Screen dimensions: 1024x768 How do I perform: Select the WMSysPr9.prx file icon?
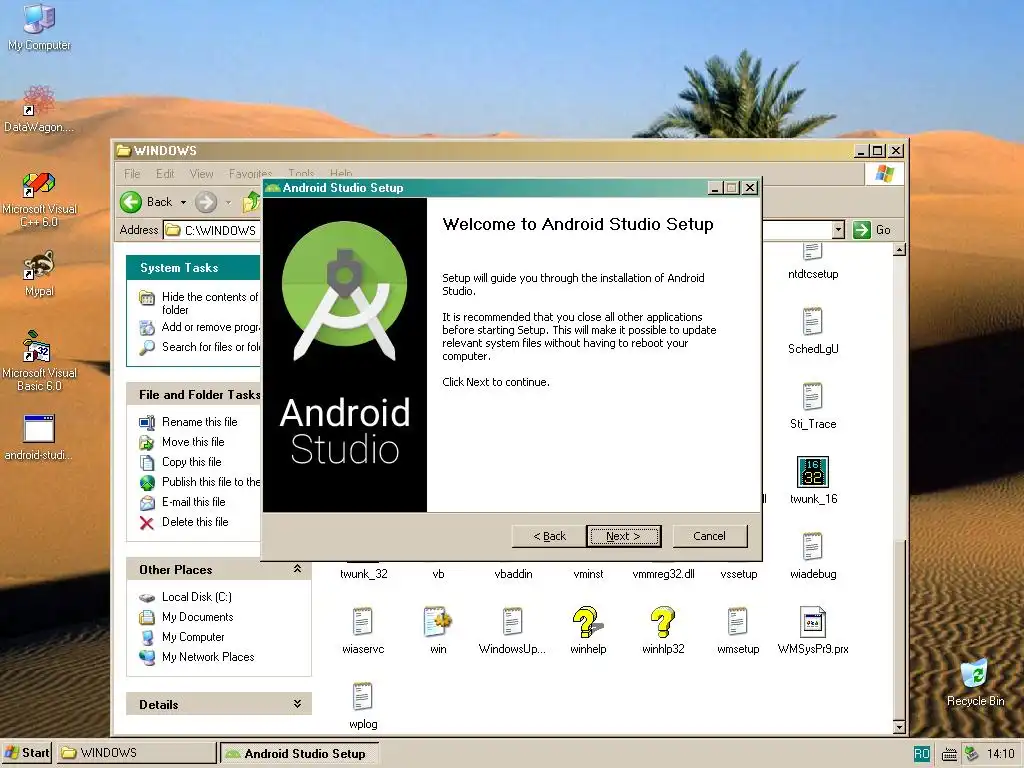click(812, 631)
